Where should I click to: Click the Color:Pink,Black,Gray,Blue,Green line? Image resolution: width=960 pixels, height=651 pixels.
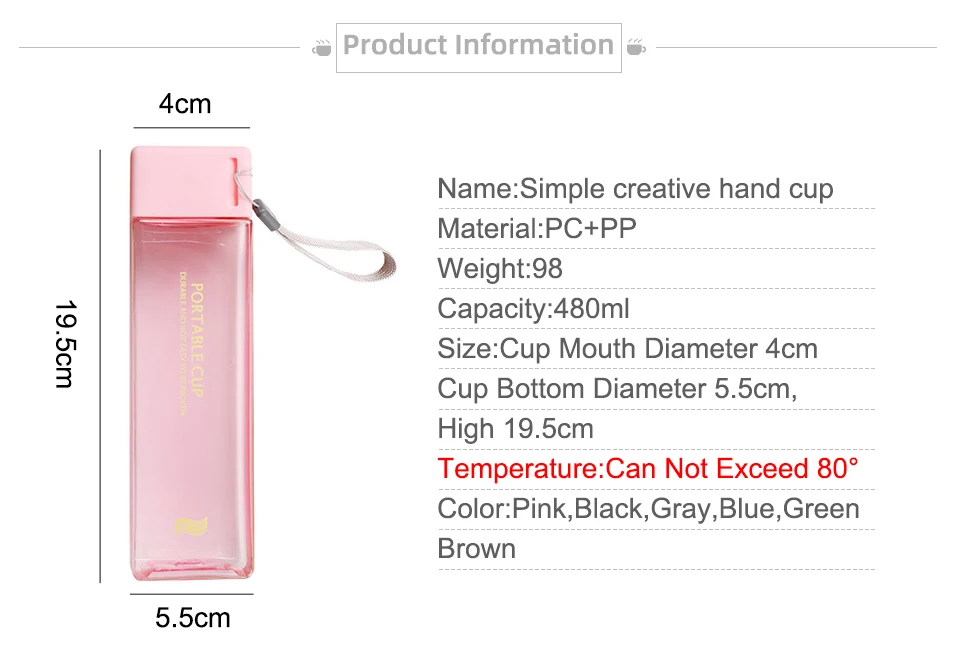(x=648, y=509)
